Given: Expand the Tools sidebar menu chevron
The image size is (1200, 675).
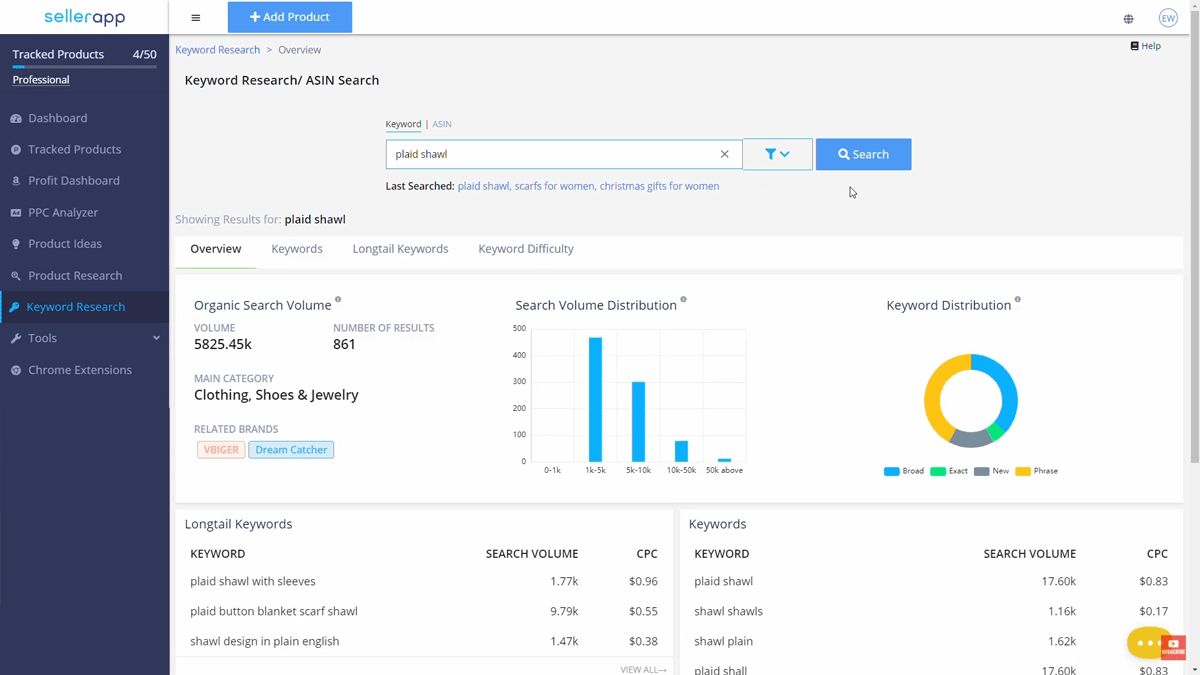Looking at the screenshot, I should (x=156, y=338).
